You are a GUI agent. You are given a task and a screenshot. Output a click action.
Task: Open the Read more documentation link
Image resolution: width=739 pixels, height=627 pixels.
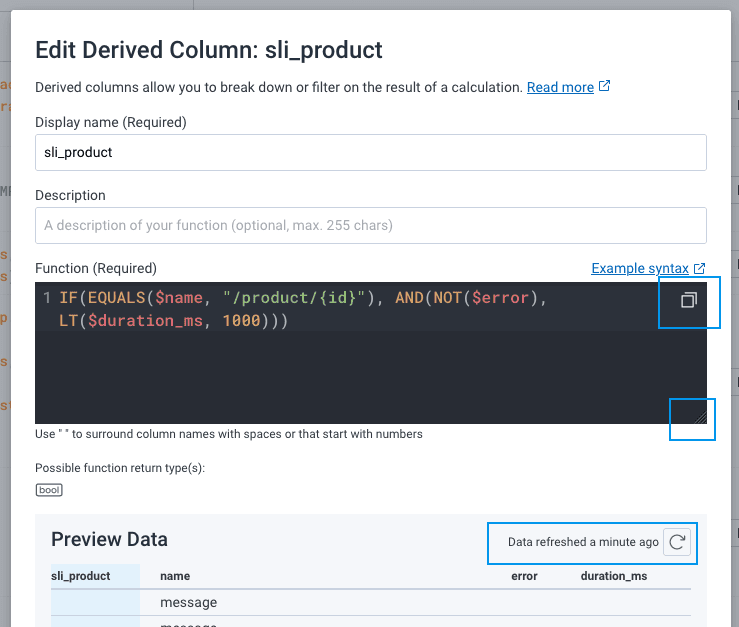[560, 87]
